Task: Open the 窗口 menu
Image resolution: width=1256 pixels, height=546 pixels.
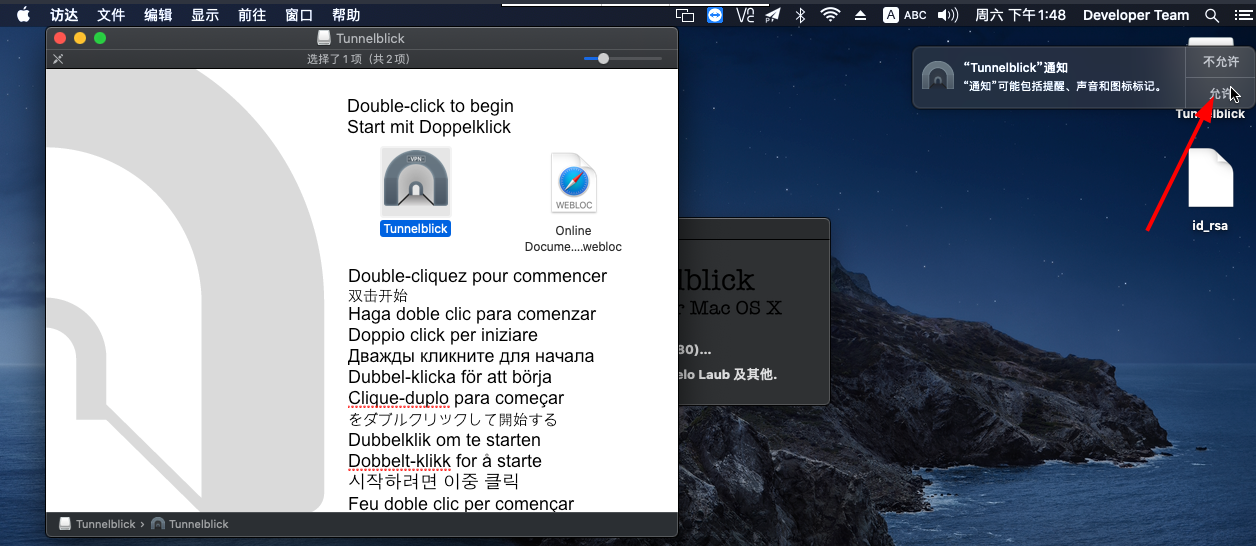Action: click(x=299, y=15)
